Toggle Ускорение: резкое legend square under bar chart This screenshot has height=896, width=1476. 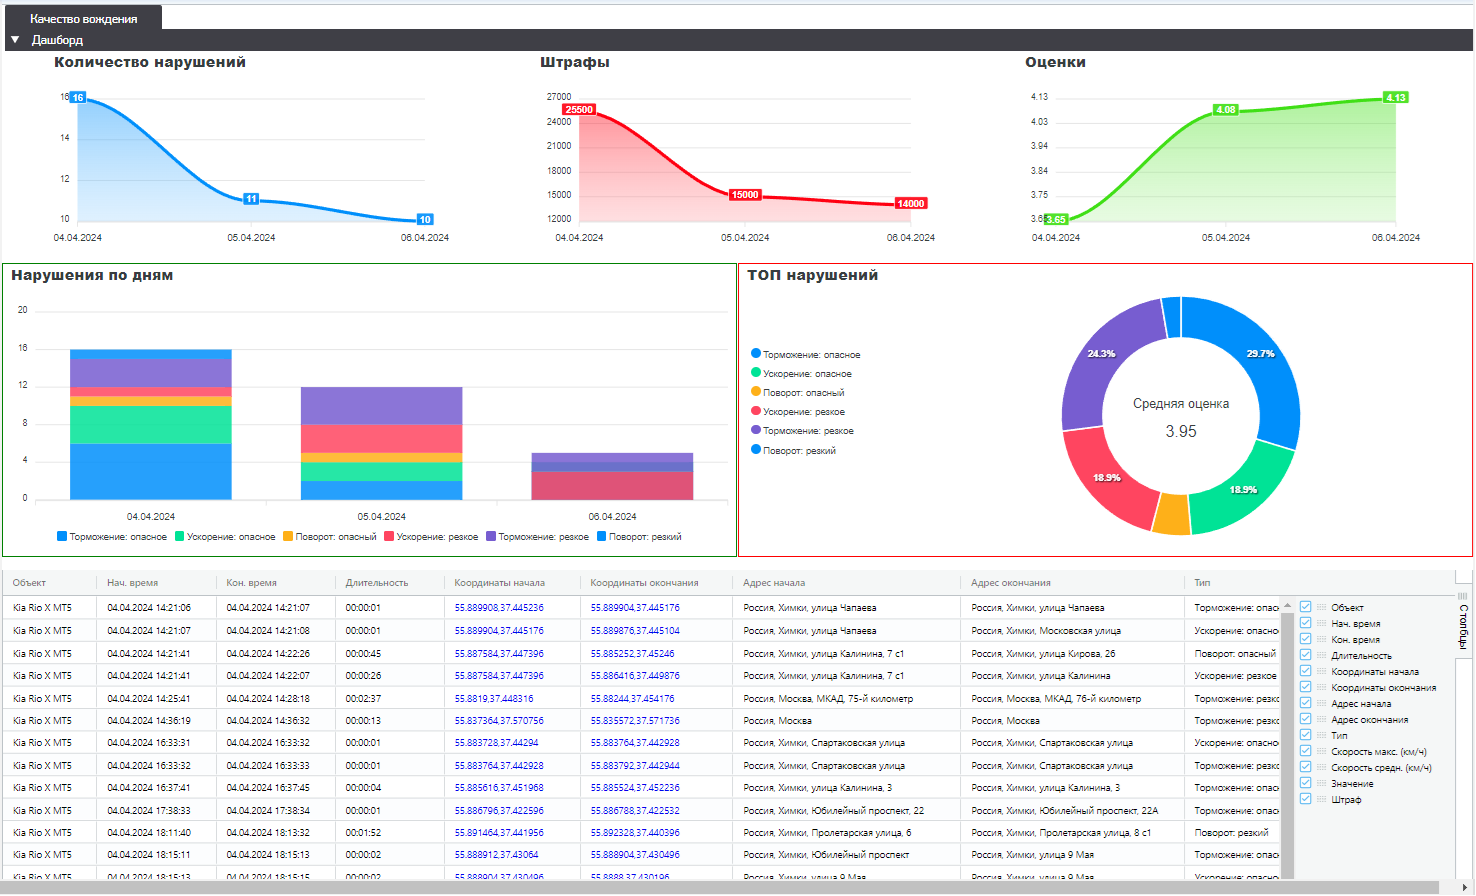[389, 537]
